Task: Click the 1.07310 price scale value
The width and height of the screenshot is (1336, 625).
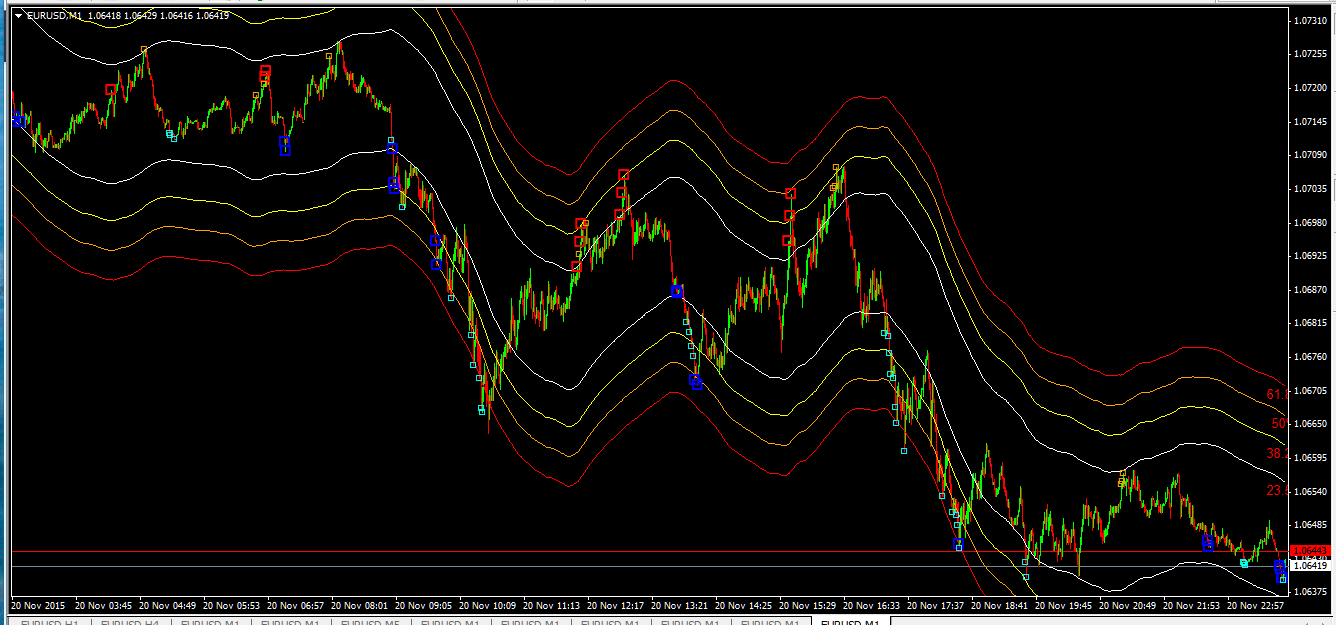Action: 1309,20
